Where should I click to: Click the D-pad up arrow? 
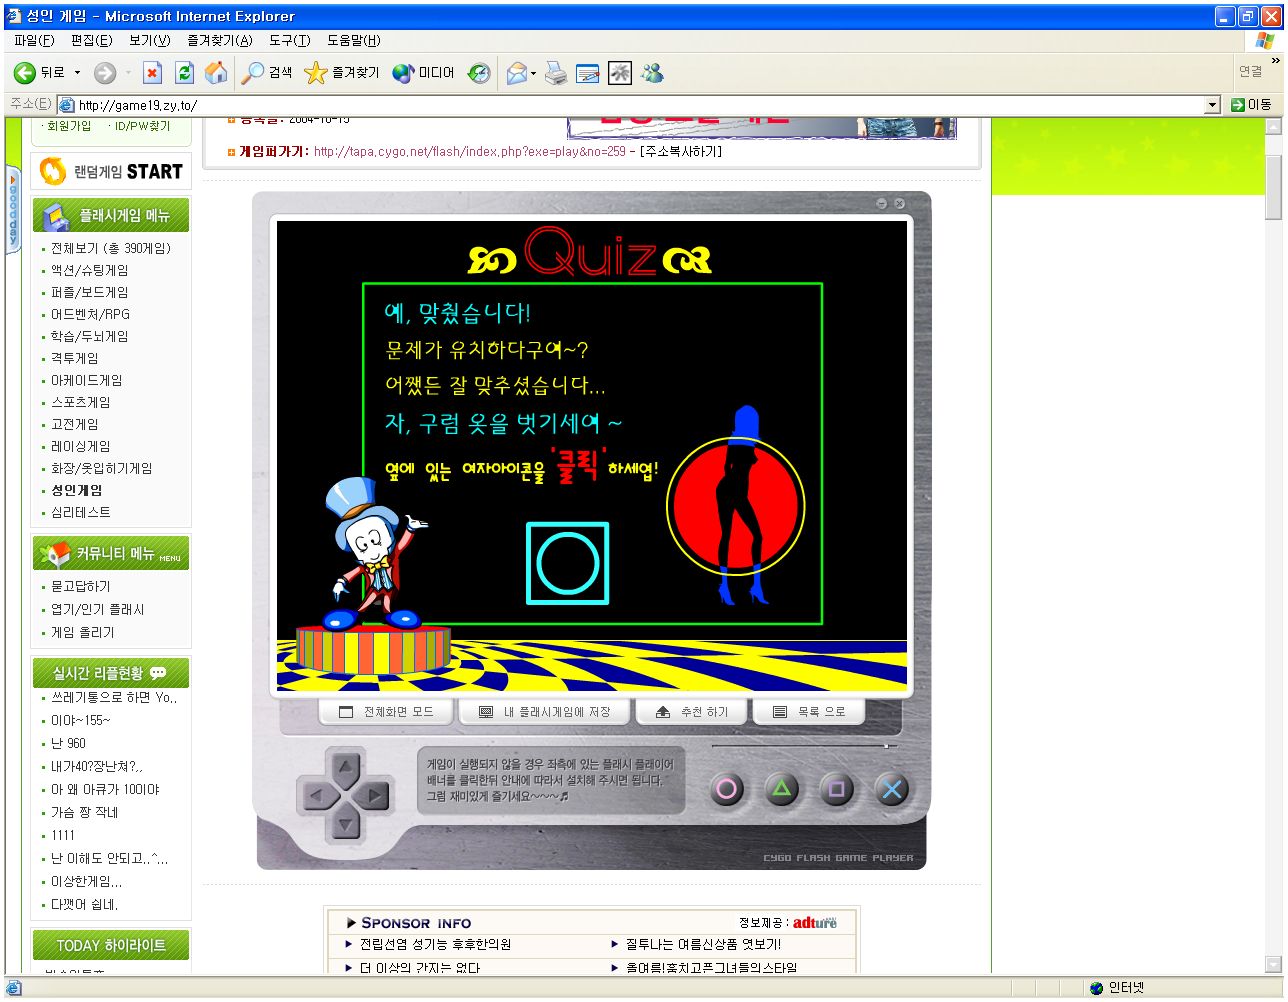pyautogui.click(x=345, y=768)
